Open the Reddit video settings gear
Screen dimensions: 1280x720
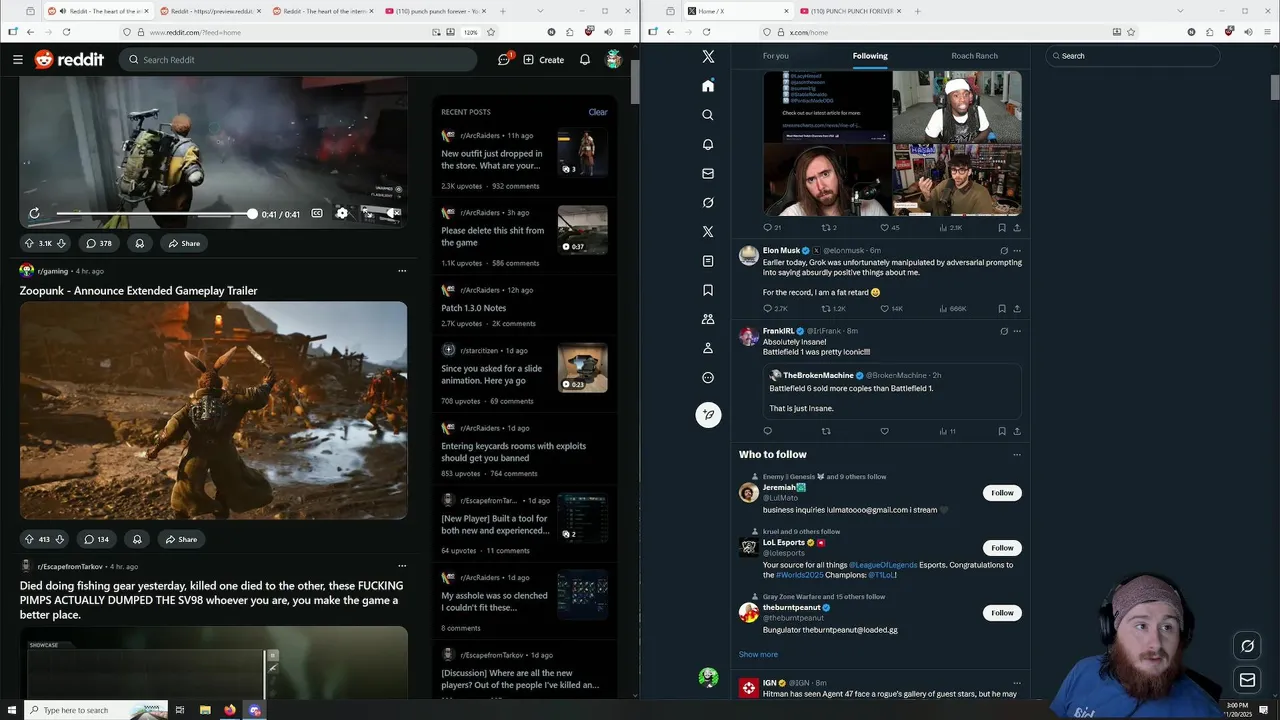tap(342, 213)
